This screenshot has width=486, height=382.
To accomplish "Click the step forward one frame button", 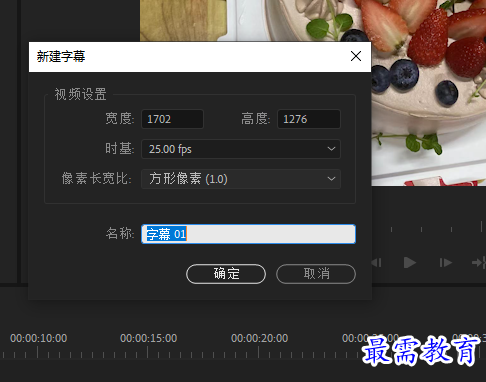I will pos(445,263).
